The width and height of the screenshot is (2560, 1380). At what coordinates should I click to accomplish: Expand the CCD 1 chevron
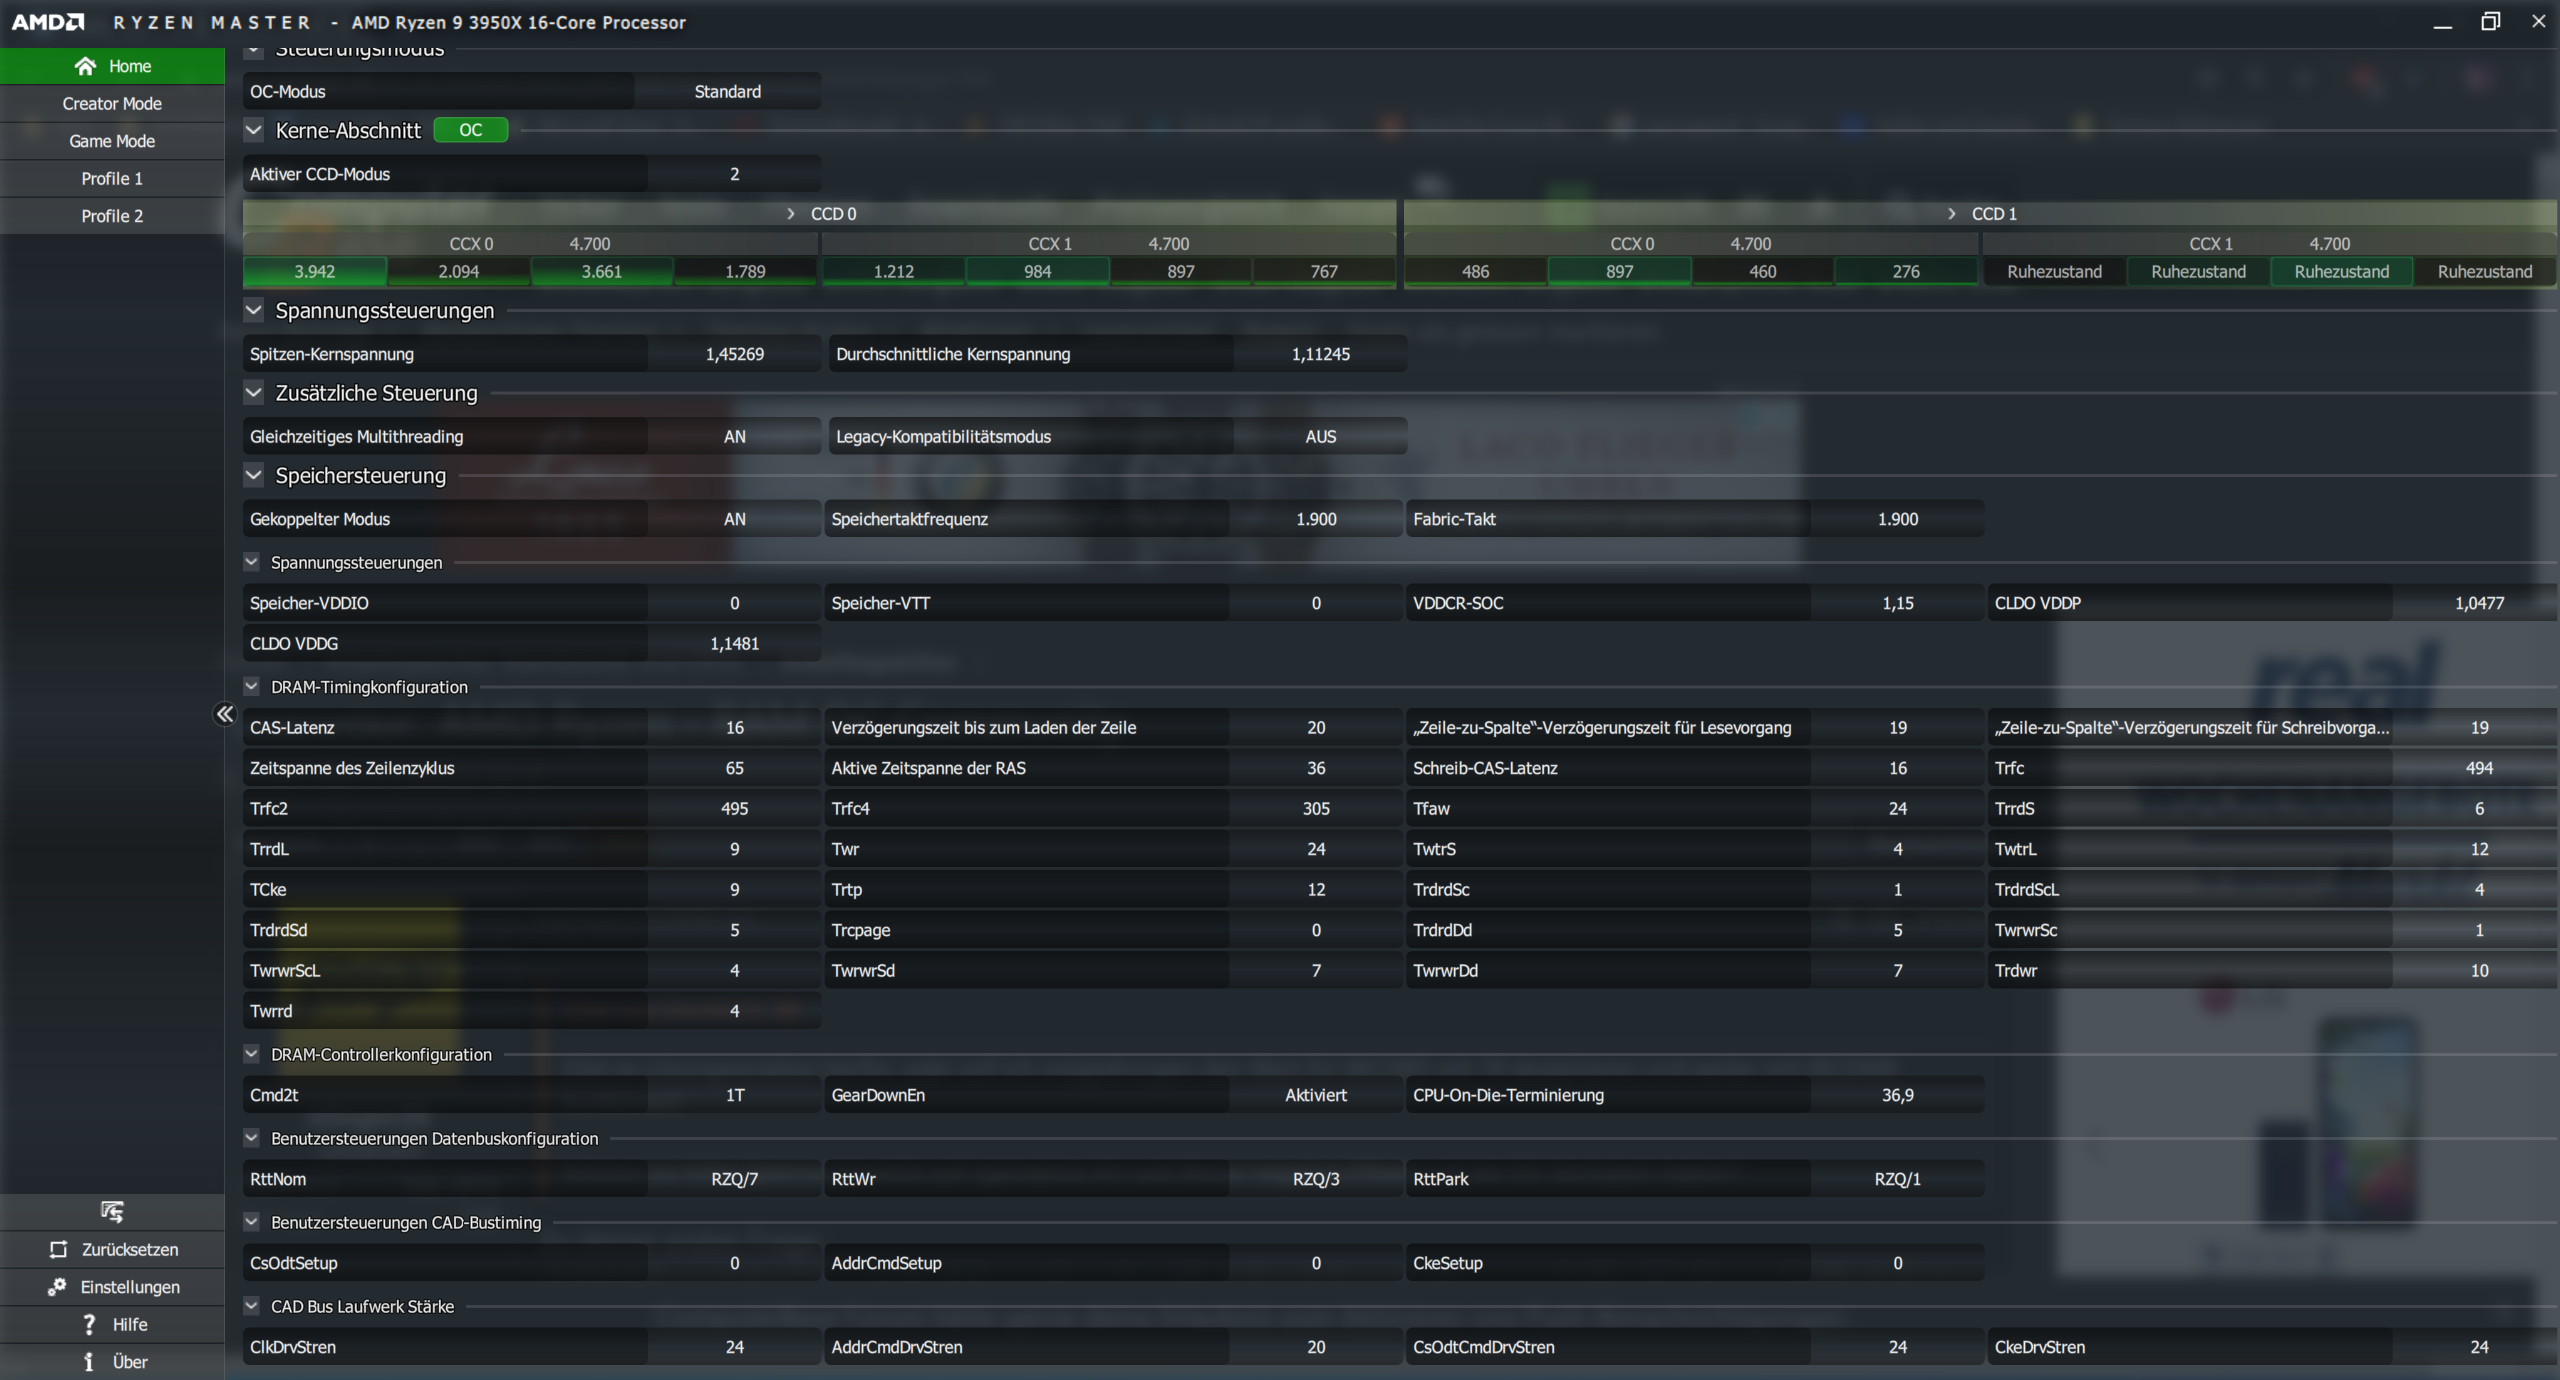pos(1951,214)
